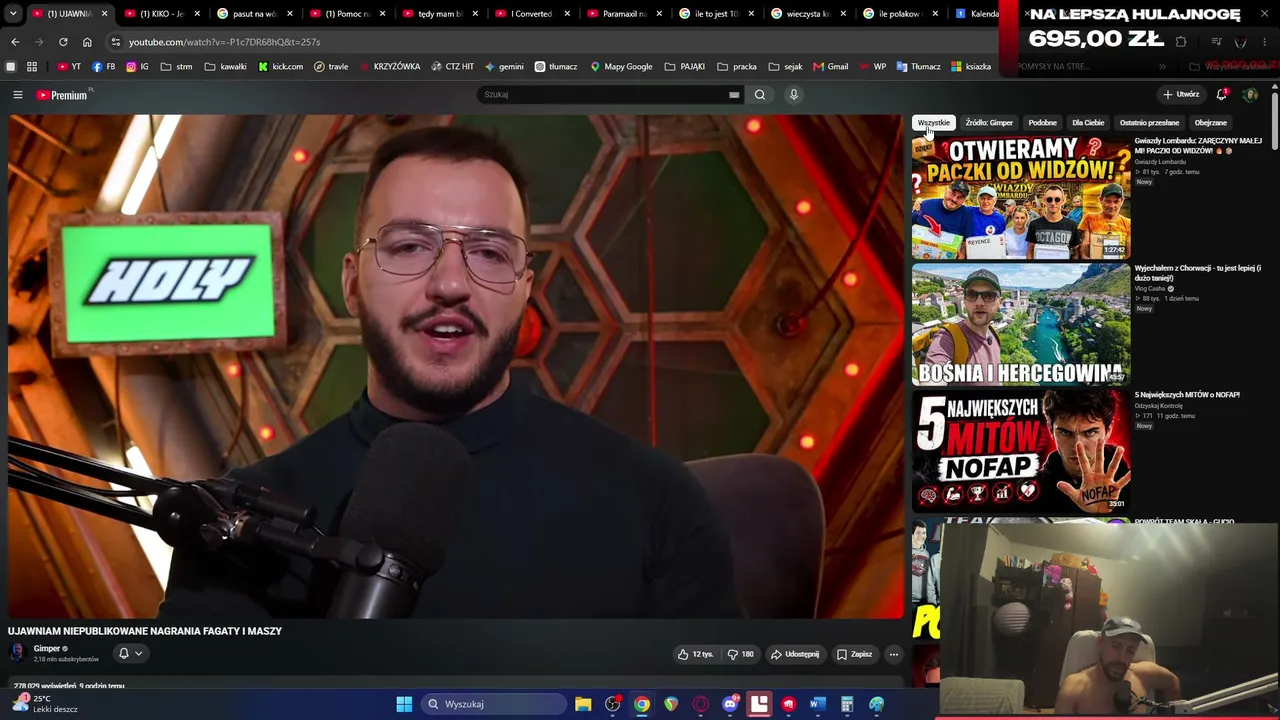Open Gimper channel avatar
This screenshot has height=720, width=1280.
[x=17, y=653]
